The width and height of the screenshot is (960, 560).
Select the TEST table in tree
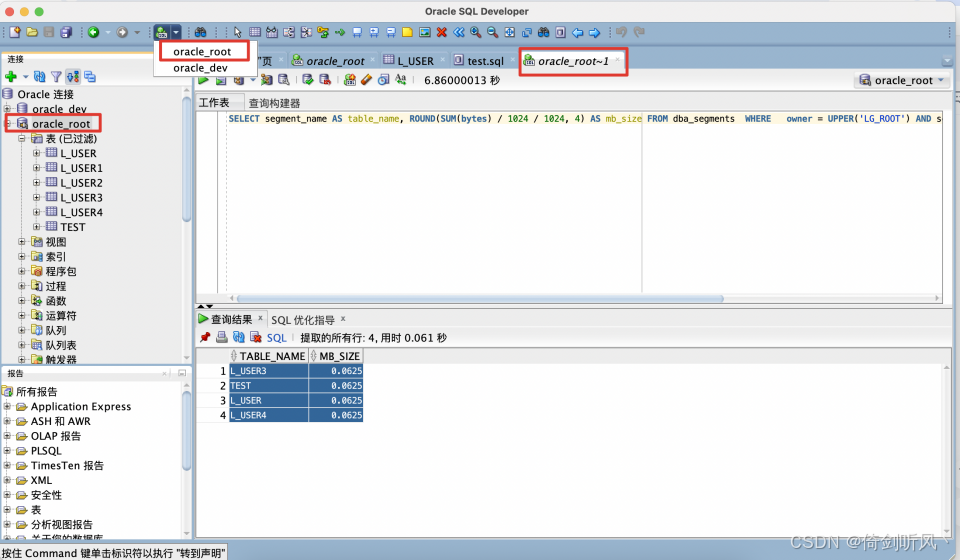click(x=72, y=227)
